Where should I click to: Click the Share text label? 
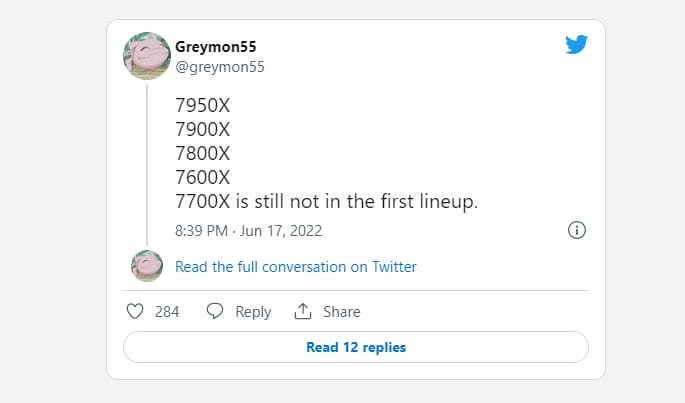click(x=341, y=312)
